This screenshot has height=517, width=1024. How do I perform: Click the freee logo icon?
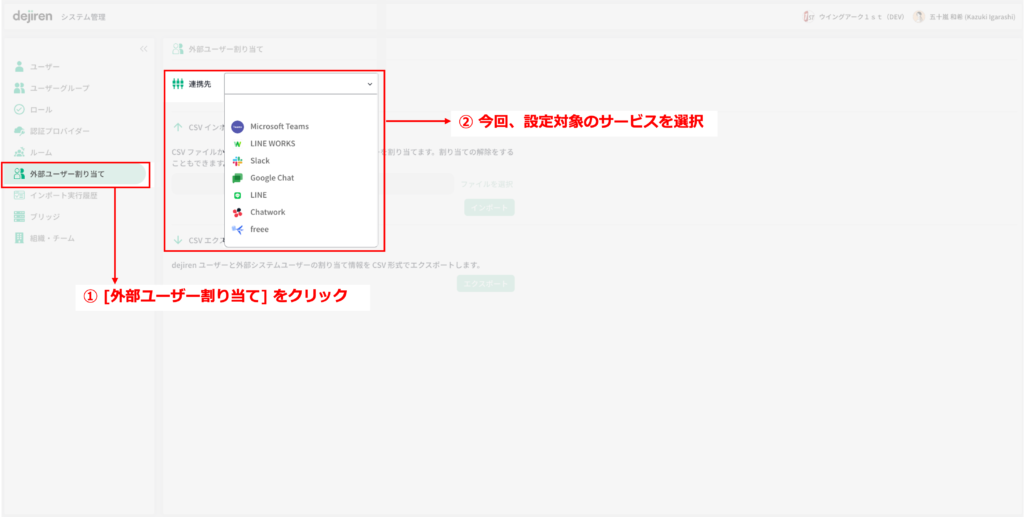pyautogui.click(x=238, y=229)
